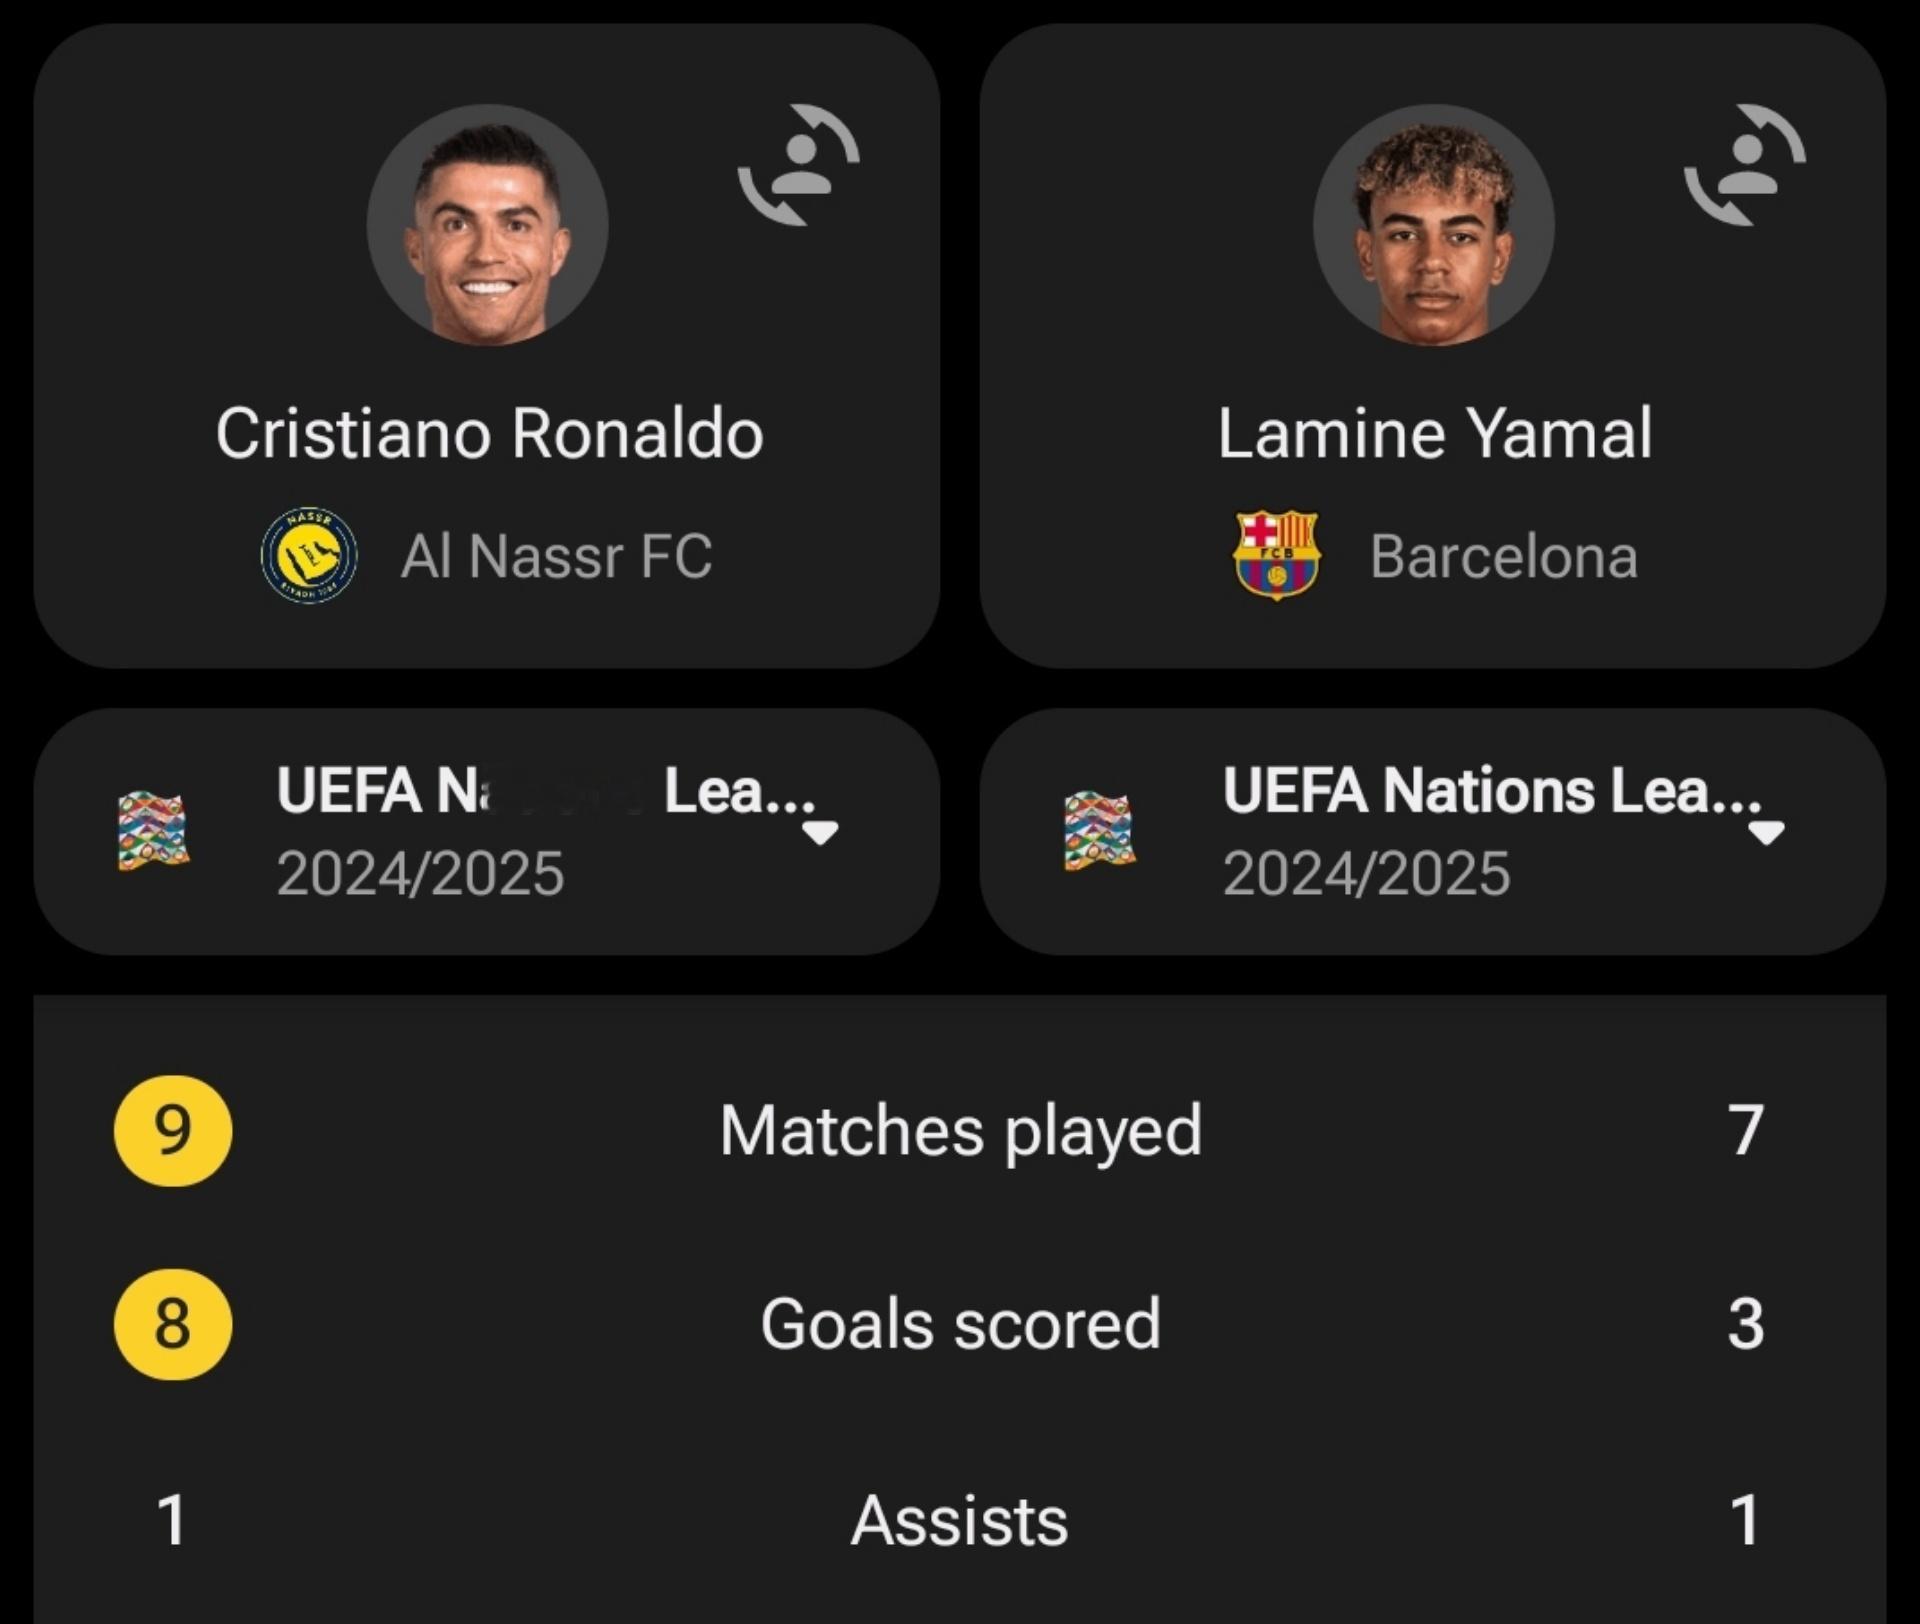This screenshot has width=1920, height=1624.
Task: Tap the yellow 8 goals scored badge
Action: 173,1325
